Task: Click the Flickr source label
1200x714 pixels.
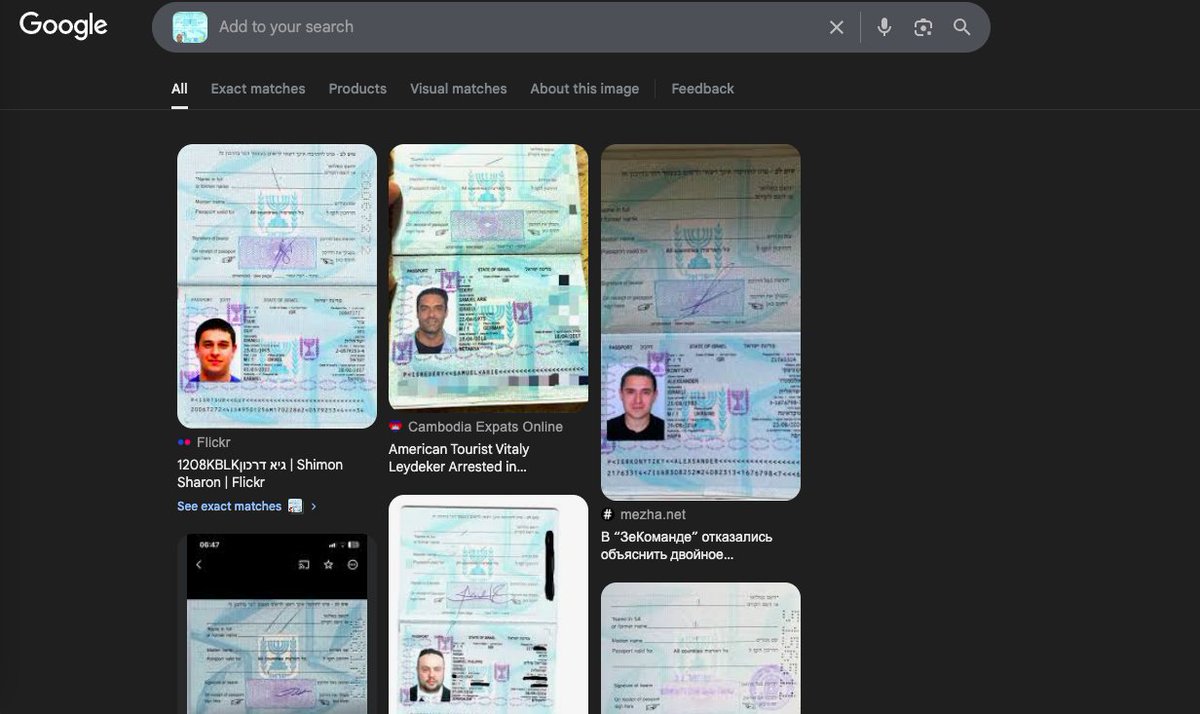Action: tap(213, 442)
